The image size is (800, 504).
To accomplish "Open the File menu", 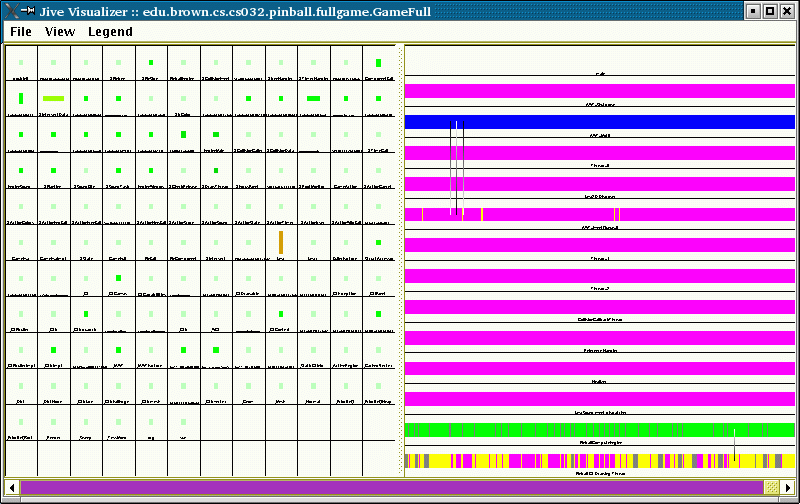I will click(x=21, y=32).
